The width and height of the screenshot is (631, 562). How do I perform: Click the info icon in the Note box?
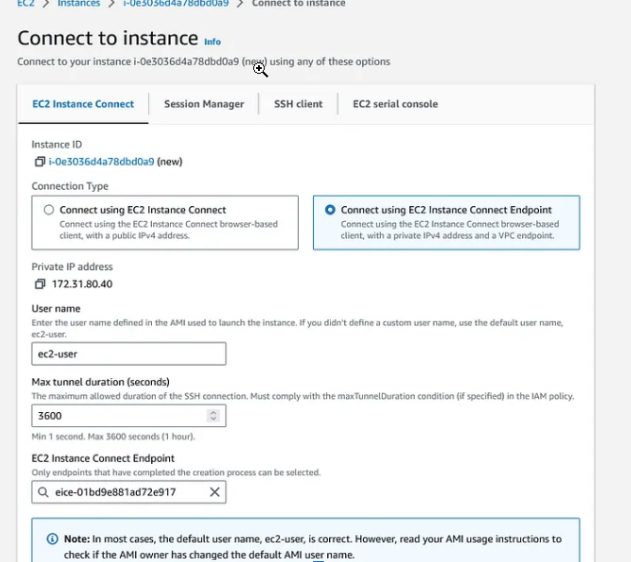53,539
